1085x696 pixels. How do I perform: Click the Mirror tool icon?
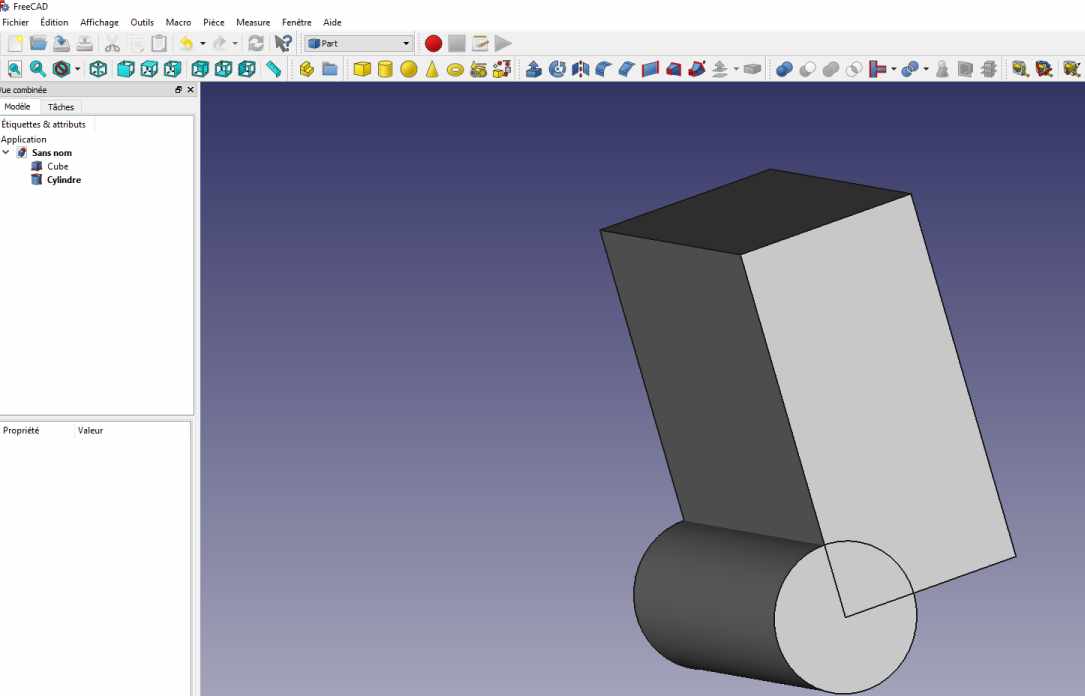click(580, 69)
